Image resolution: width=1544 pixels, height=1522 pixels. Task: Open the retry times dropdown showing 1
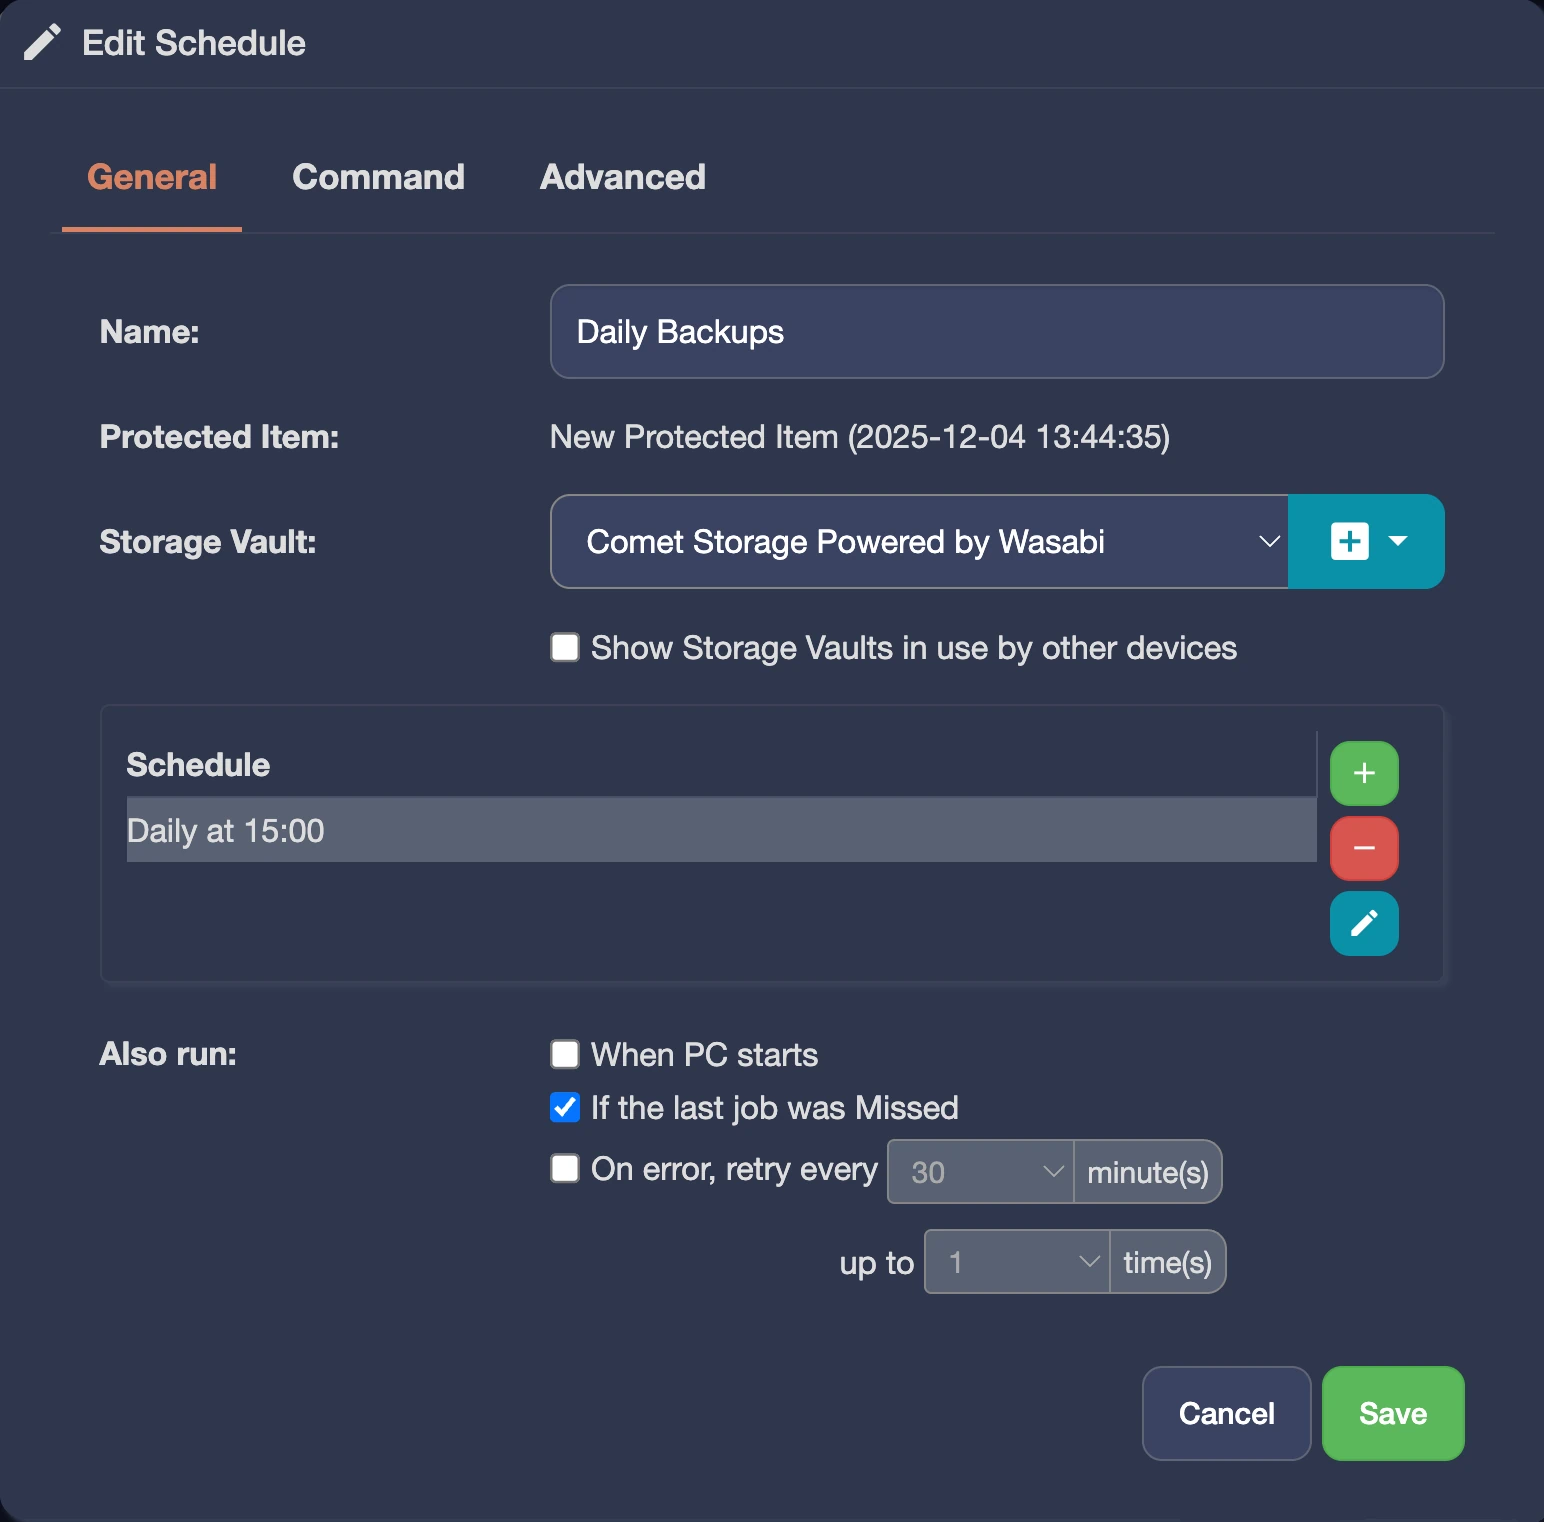click(1017, 1262)
